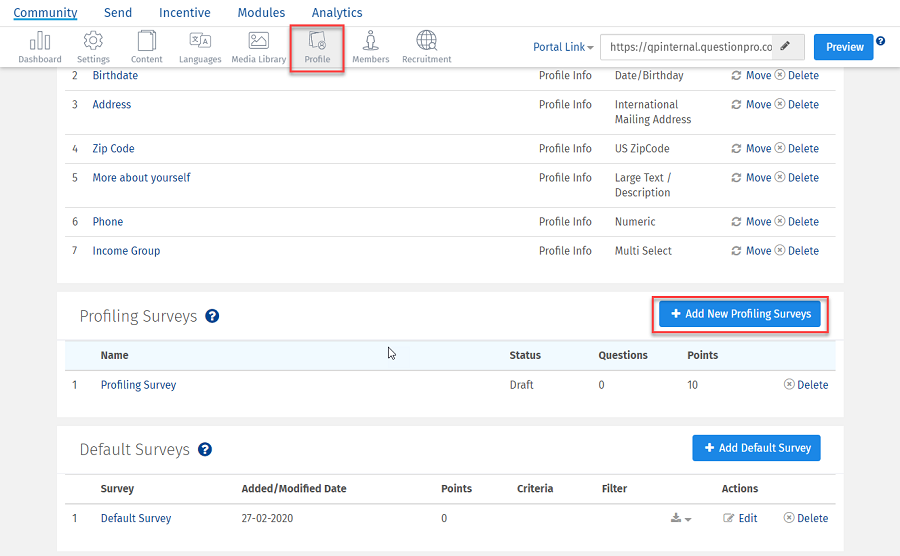Screen dimensions: 900x556
Task: Switch to the Analytics tab
Action: pos(337,13)
